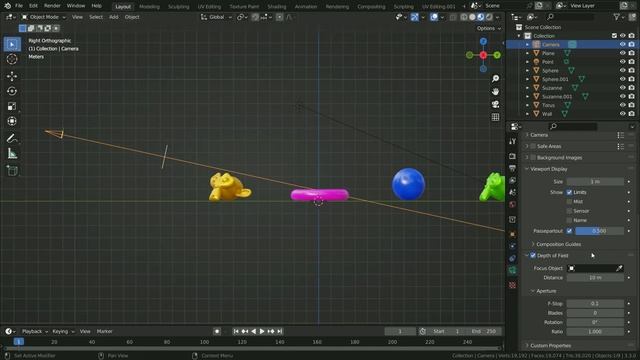640x360 pixels.
Task: Enable the Name checkbox
Action: pyautogui.click(x=569, y=220)
